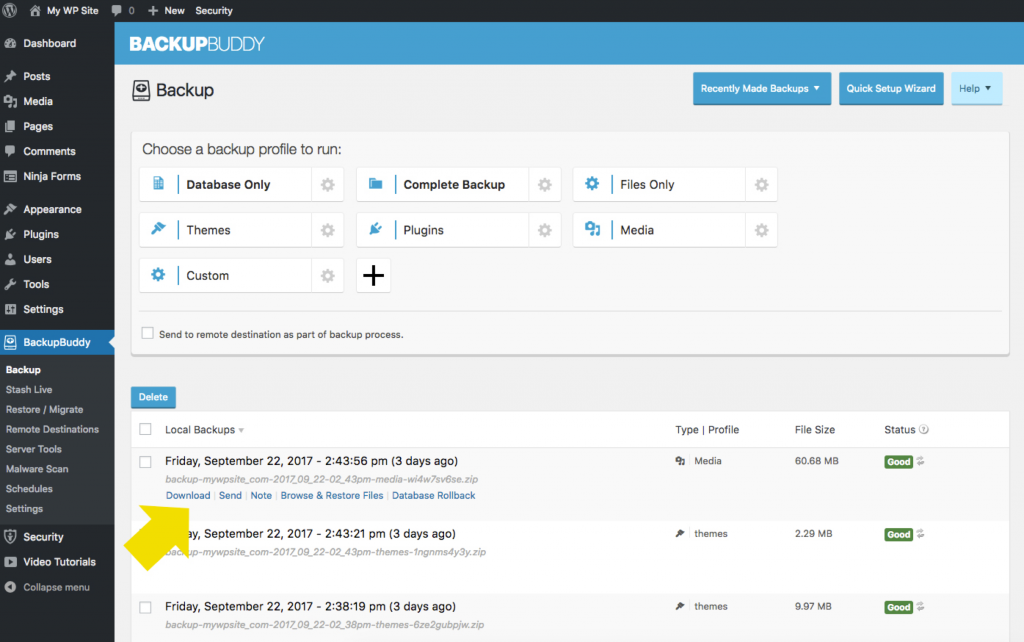Click rescan icon next to 9.97 MB Good status

tap(920, 607)
